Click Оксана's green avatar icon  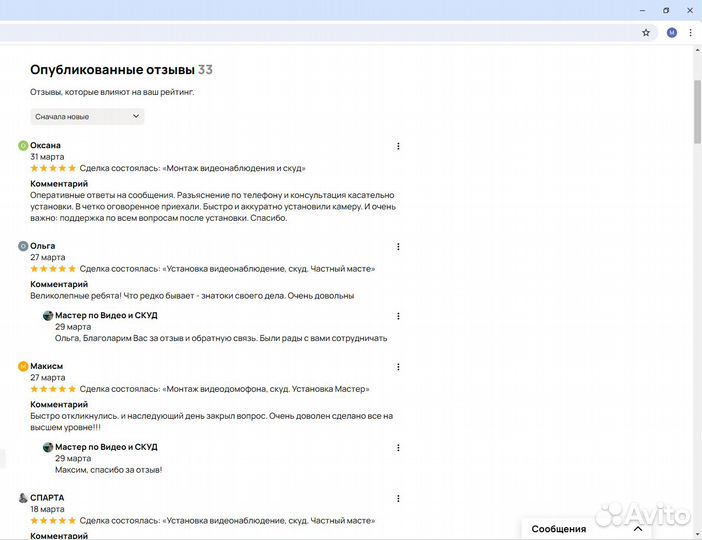pyautogui.click(x=23, y=146)
